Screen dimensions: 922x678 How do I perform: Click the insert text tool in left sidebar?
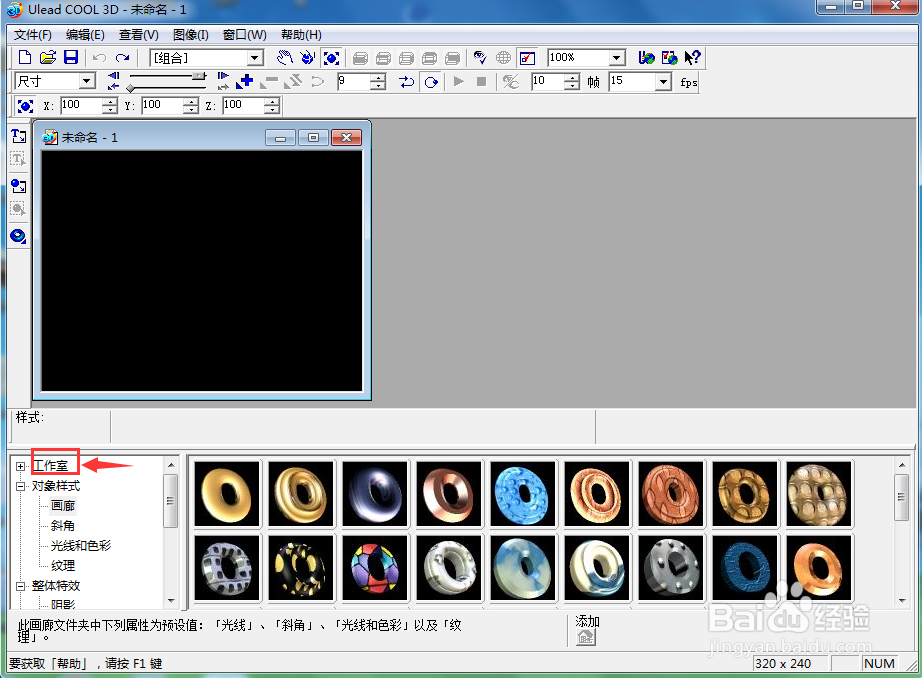point(18,136)
